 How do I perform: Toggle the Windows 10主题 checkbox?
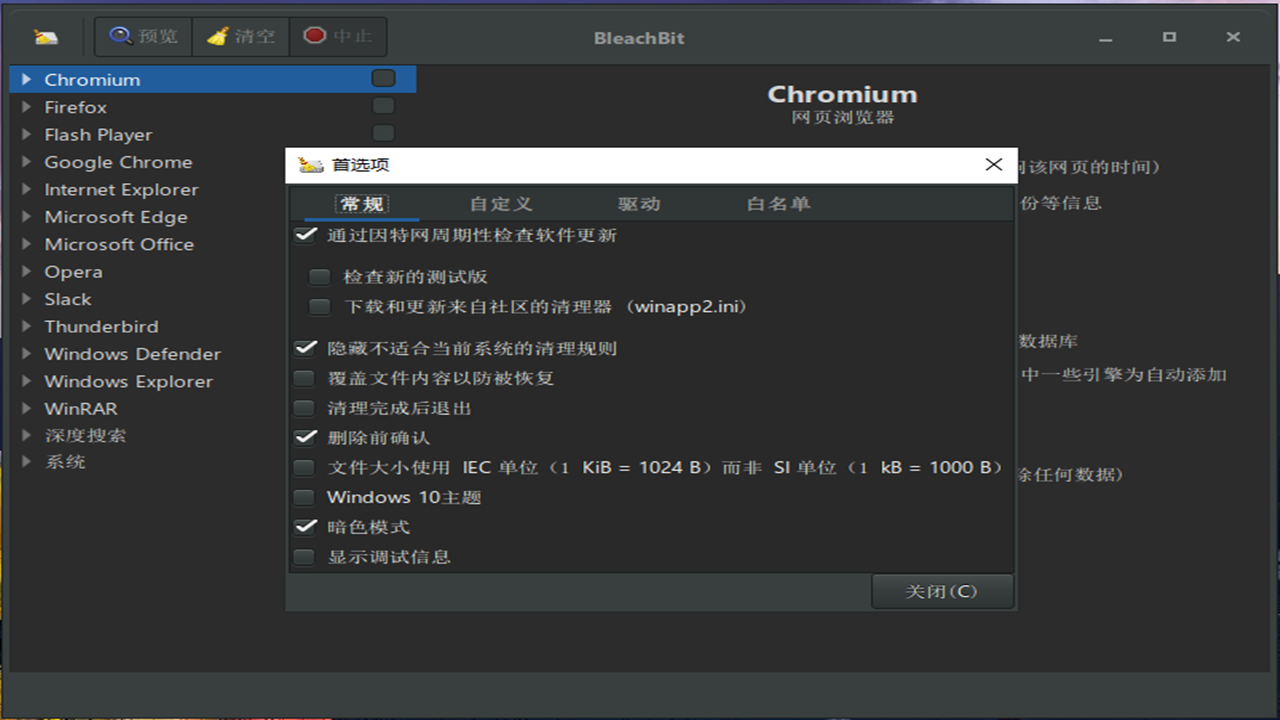[x=304, y=497]
